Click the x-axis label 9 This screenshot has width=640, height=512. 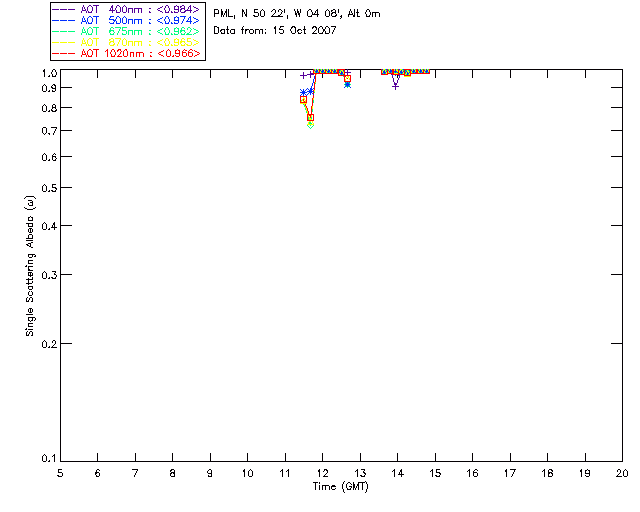tap(210, 473)
